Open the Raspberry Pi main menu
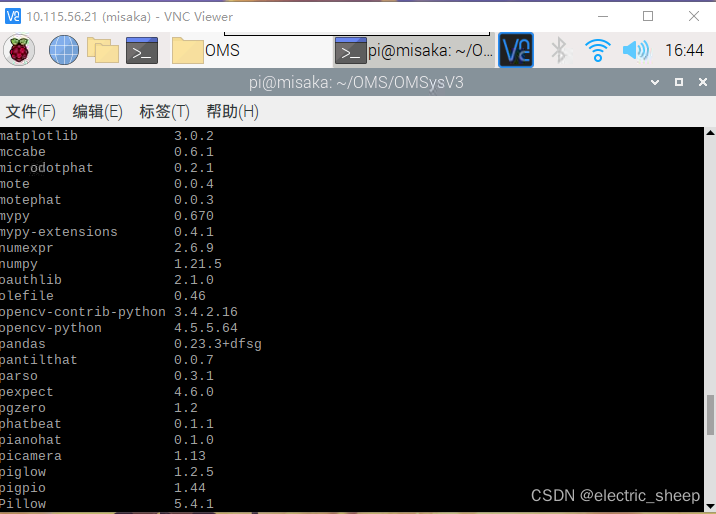 (x=19, y=50)
